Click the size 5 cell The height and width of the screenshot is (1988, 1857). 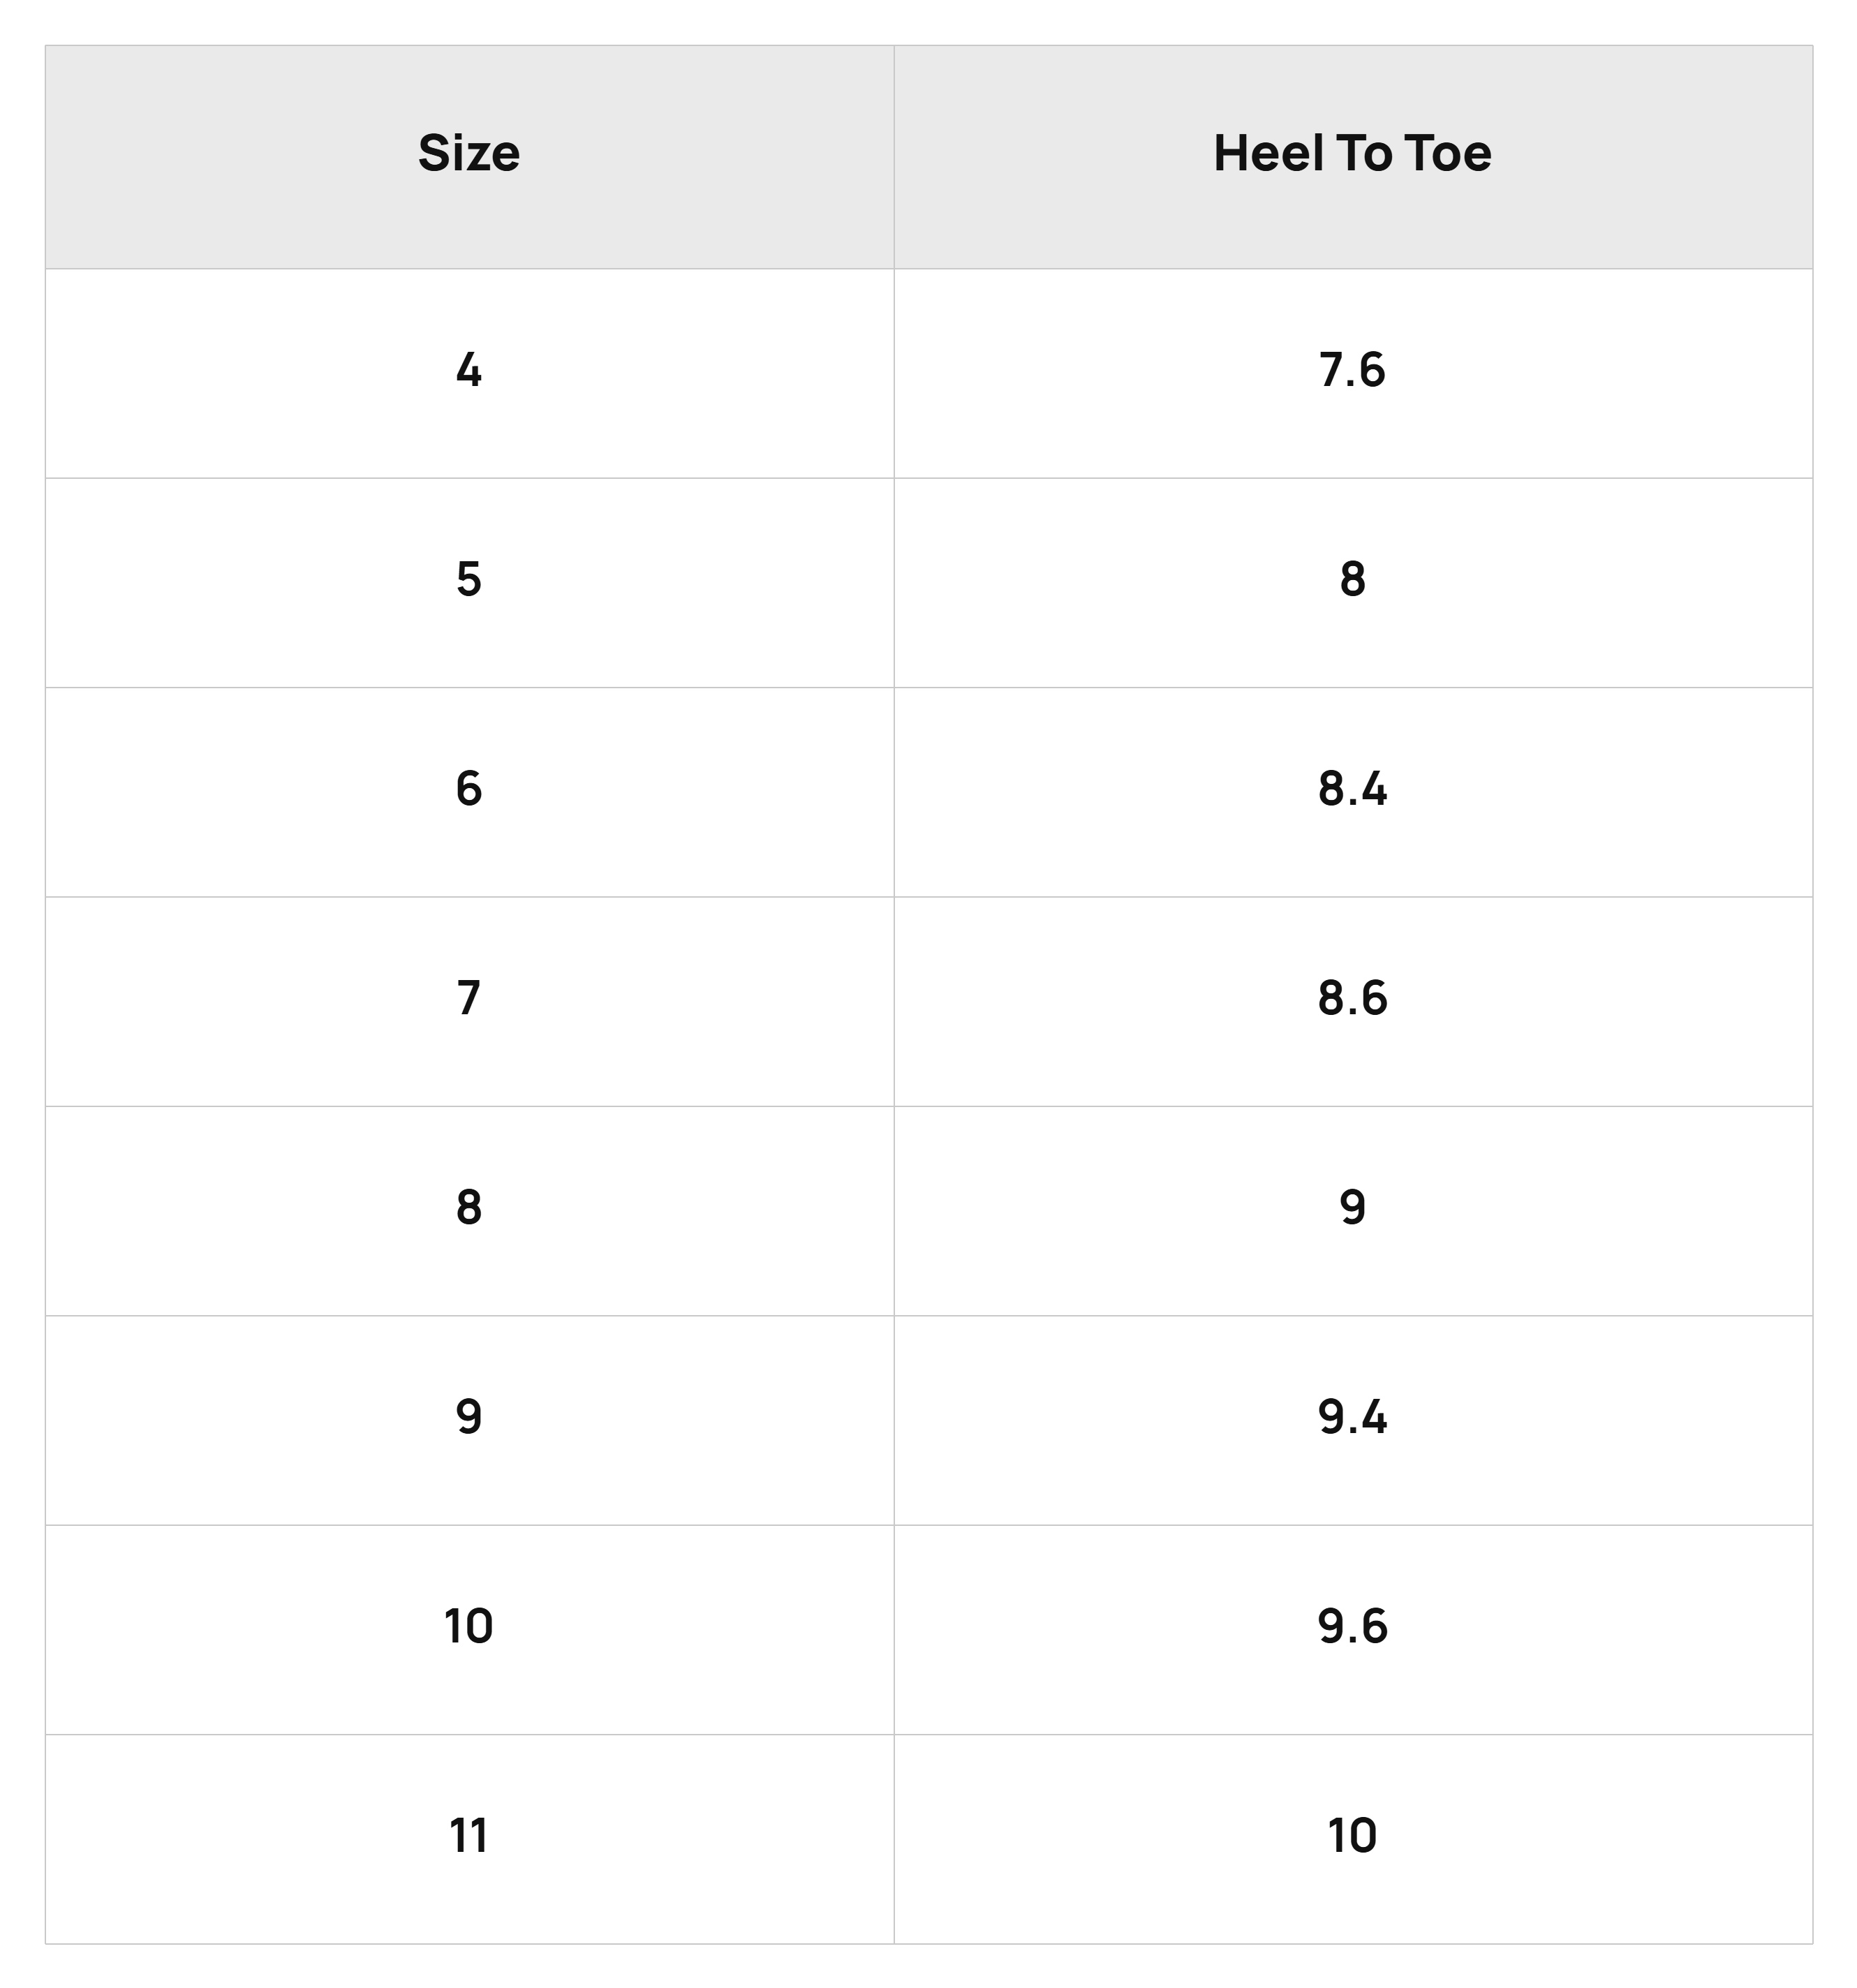(x=469, y=582)
